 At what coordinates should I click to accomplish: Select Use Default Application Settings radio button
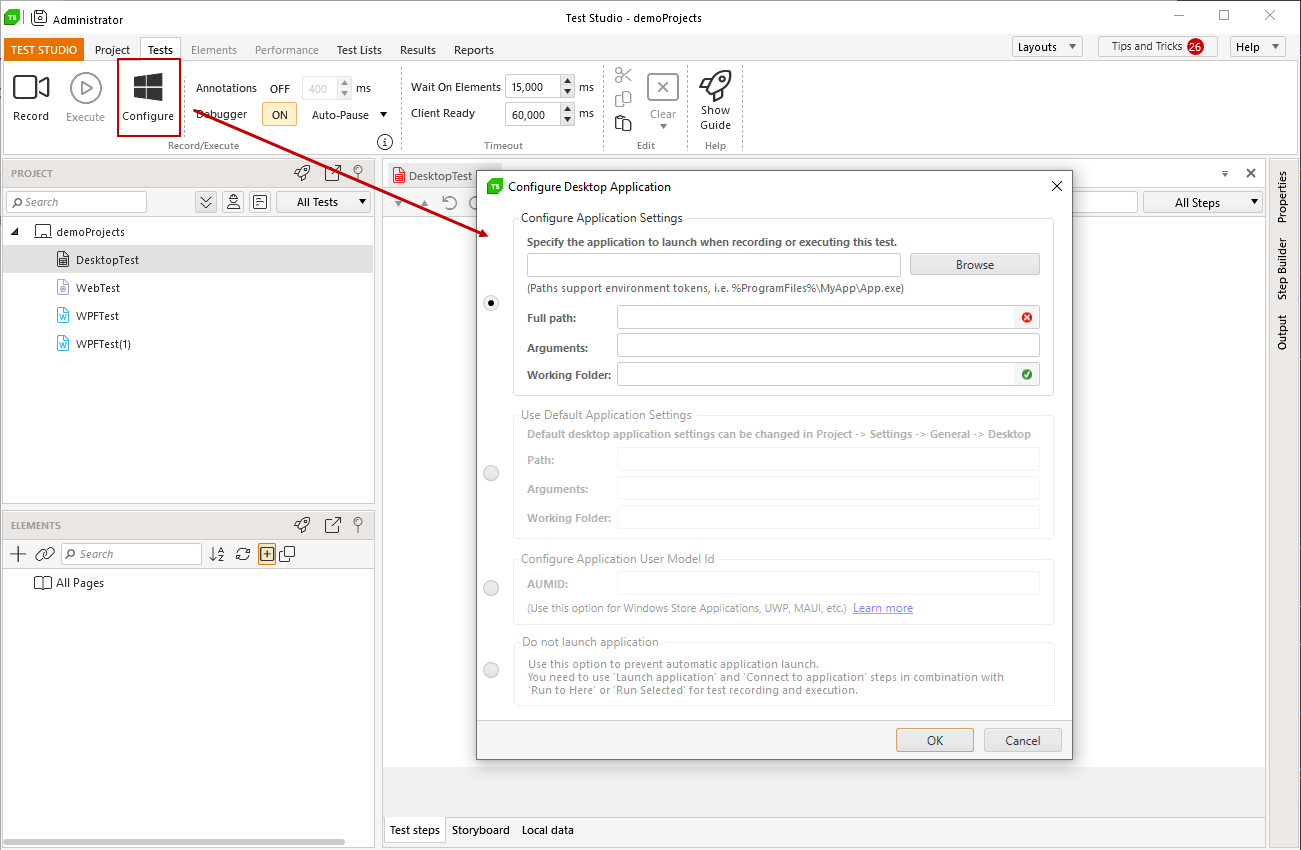[491, 473]
